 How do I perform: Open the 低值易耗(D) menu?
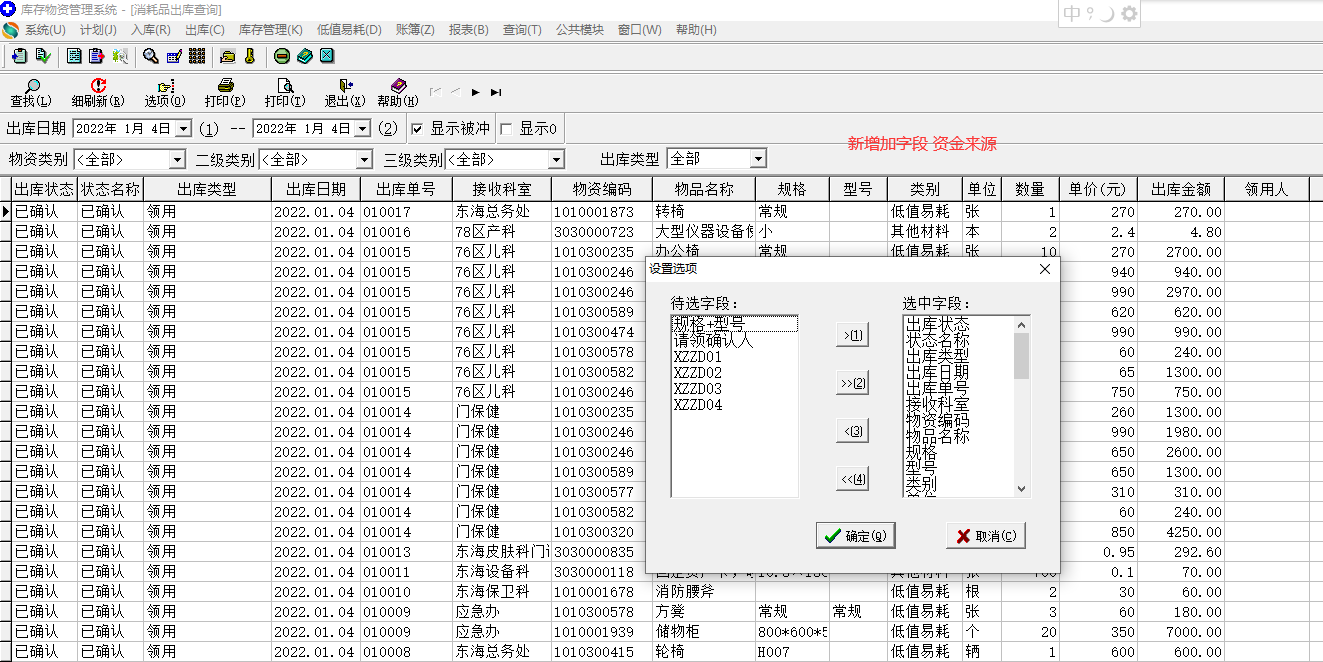click(349, 30)
